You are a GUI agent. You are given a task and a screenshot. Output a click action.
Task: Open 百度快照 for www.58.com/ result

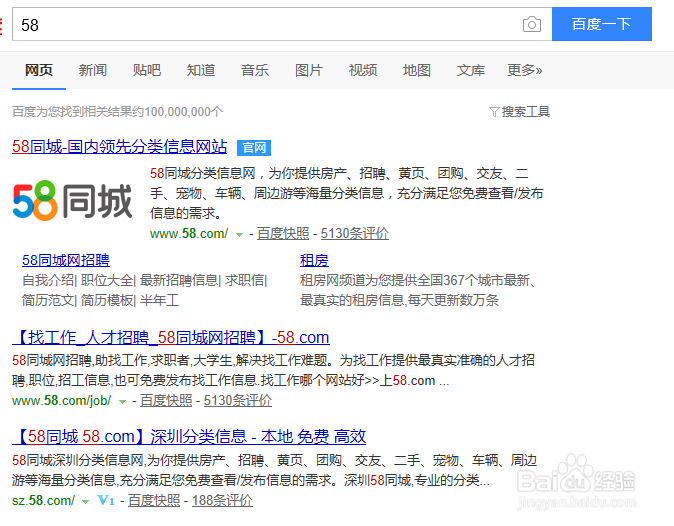click(283, 233)
